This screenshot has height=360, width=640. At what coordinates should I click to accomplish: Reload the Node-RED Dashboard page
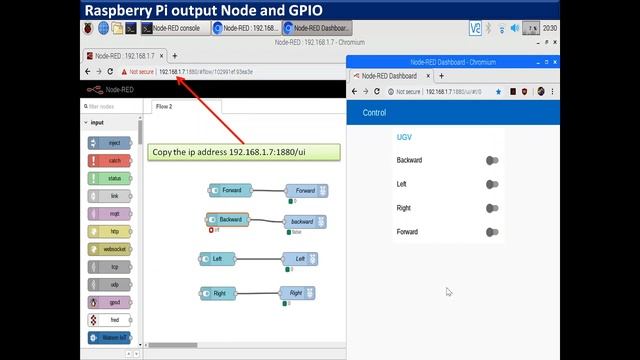pos(377,91)
